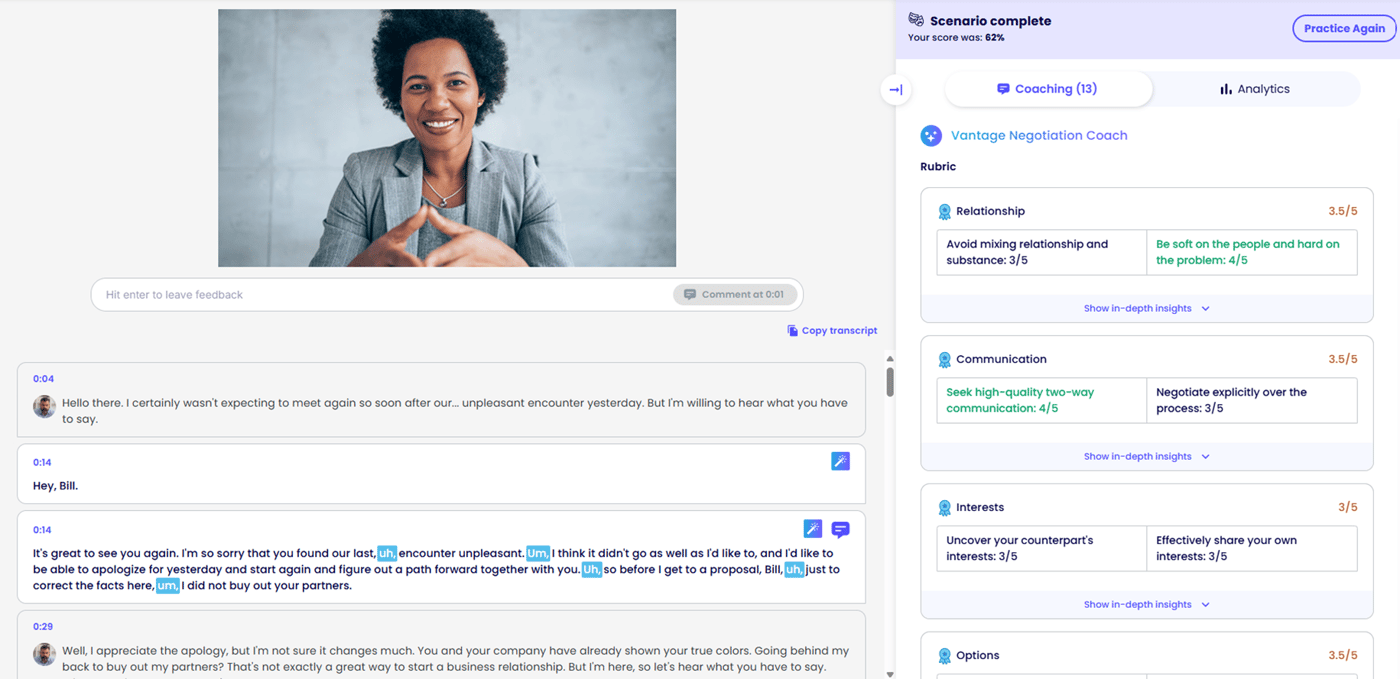This screenshot has width=1400, height=679.
Task: Click the "Be soft on the people and hard on the problem: 4/5" cell
Action: [x=1251, y=252]
